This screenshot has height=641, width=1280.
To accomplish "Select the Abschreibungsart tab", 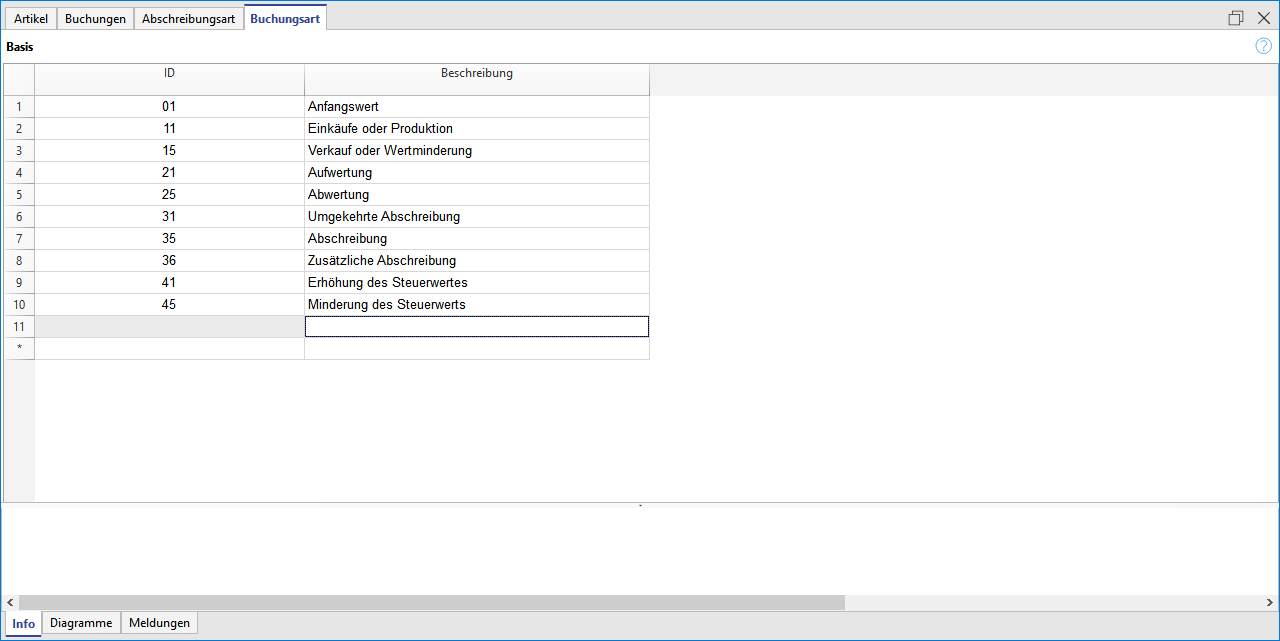I will (x=188, y=19).
